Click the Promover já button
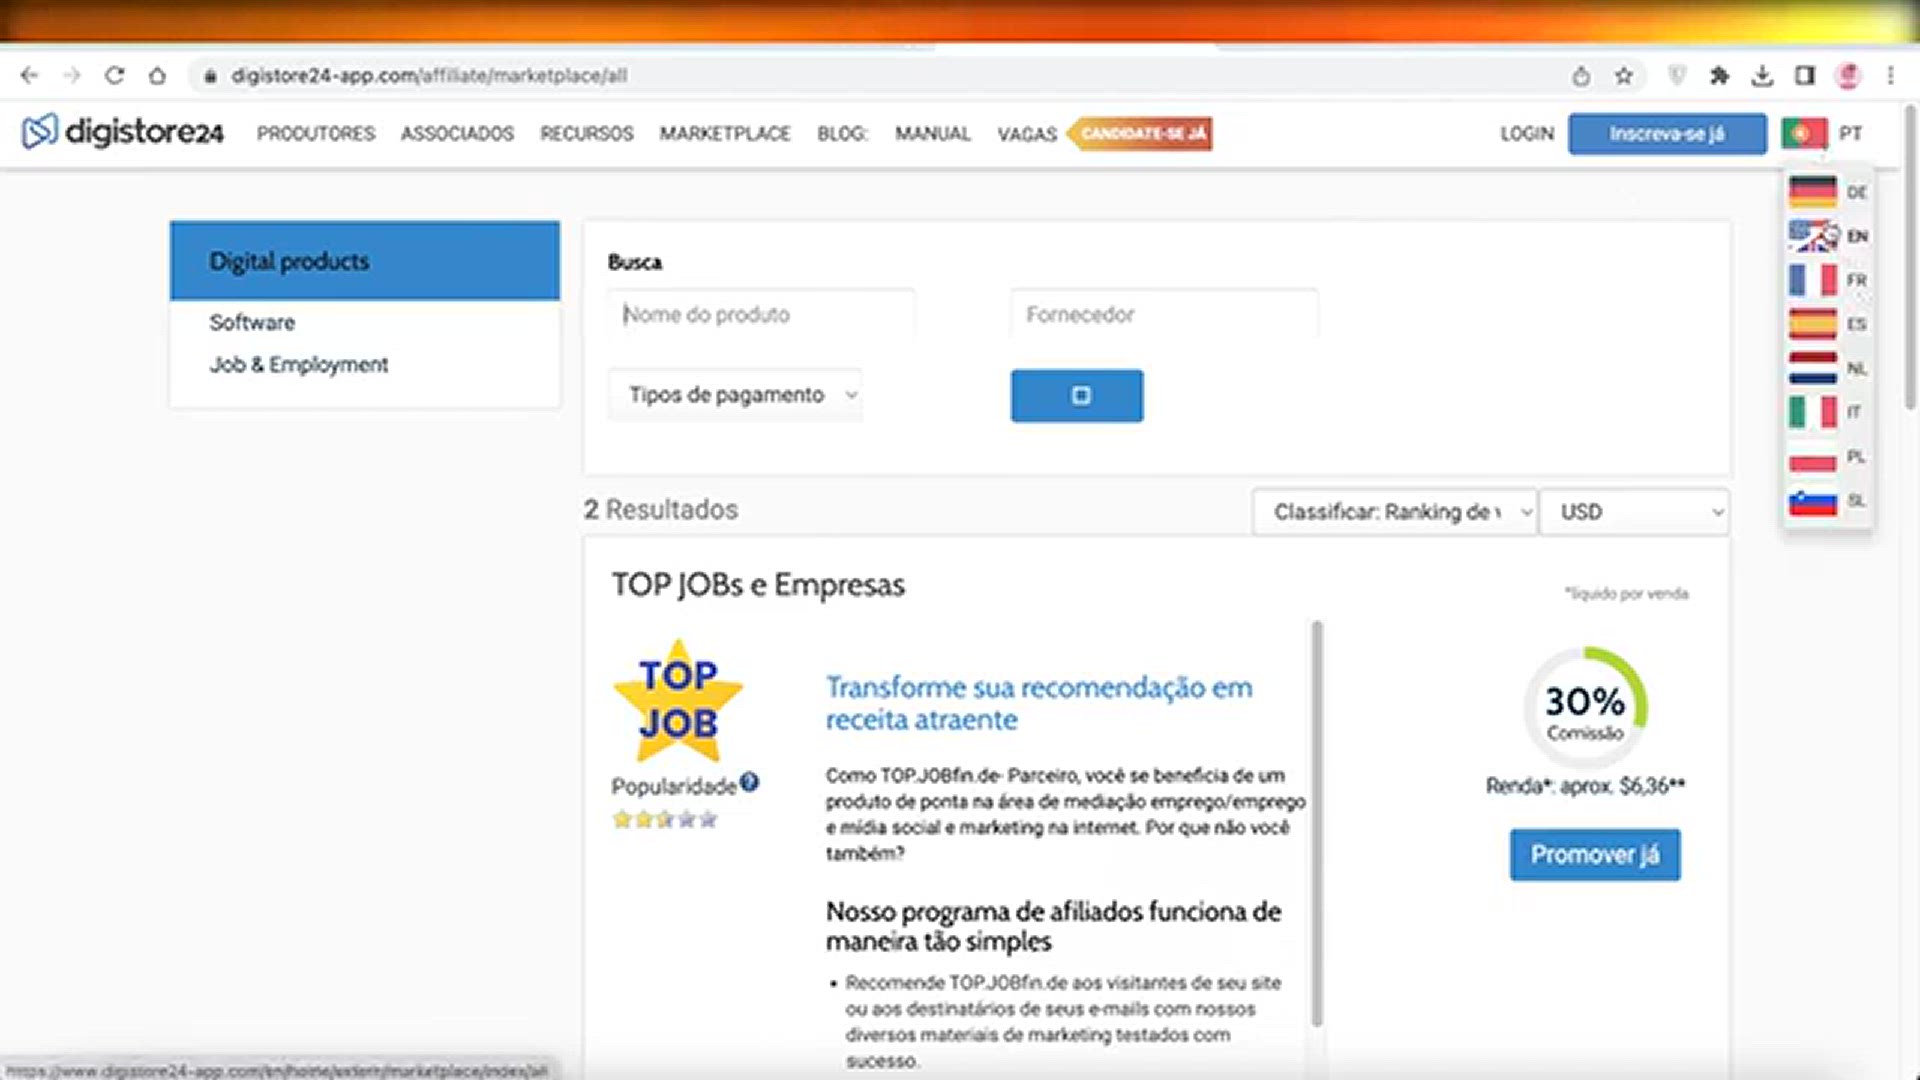 click(x=1595, y=855)
